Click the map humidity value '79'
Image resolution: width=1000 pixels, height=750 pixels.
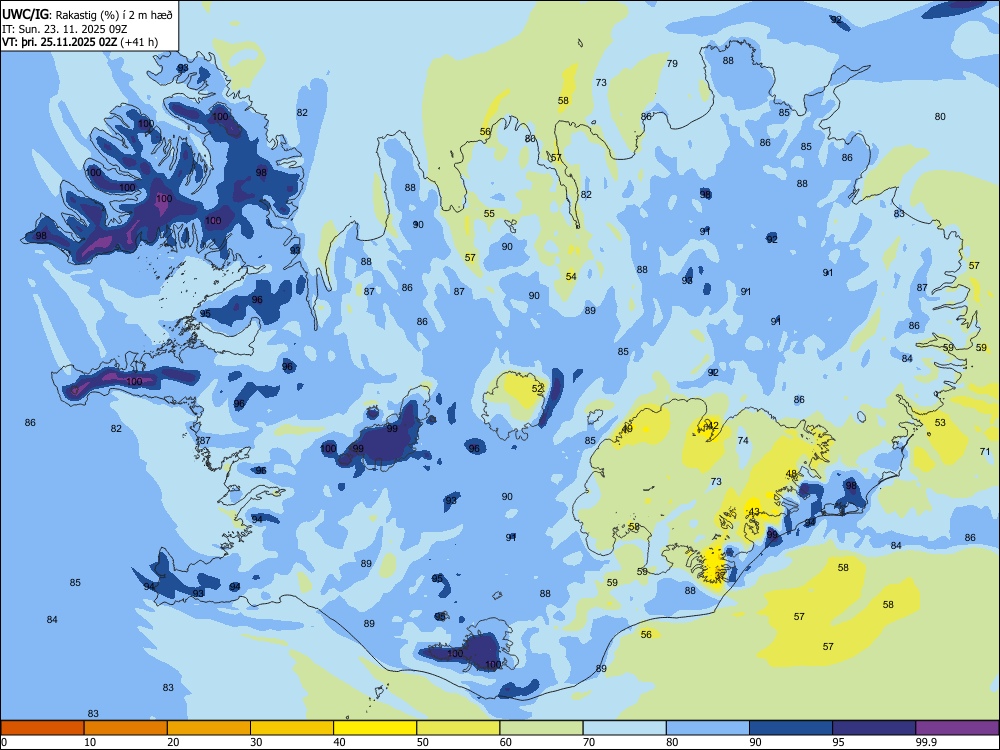[x=672, y=63]
